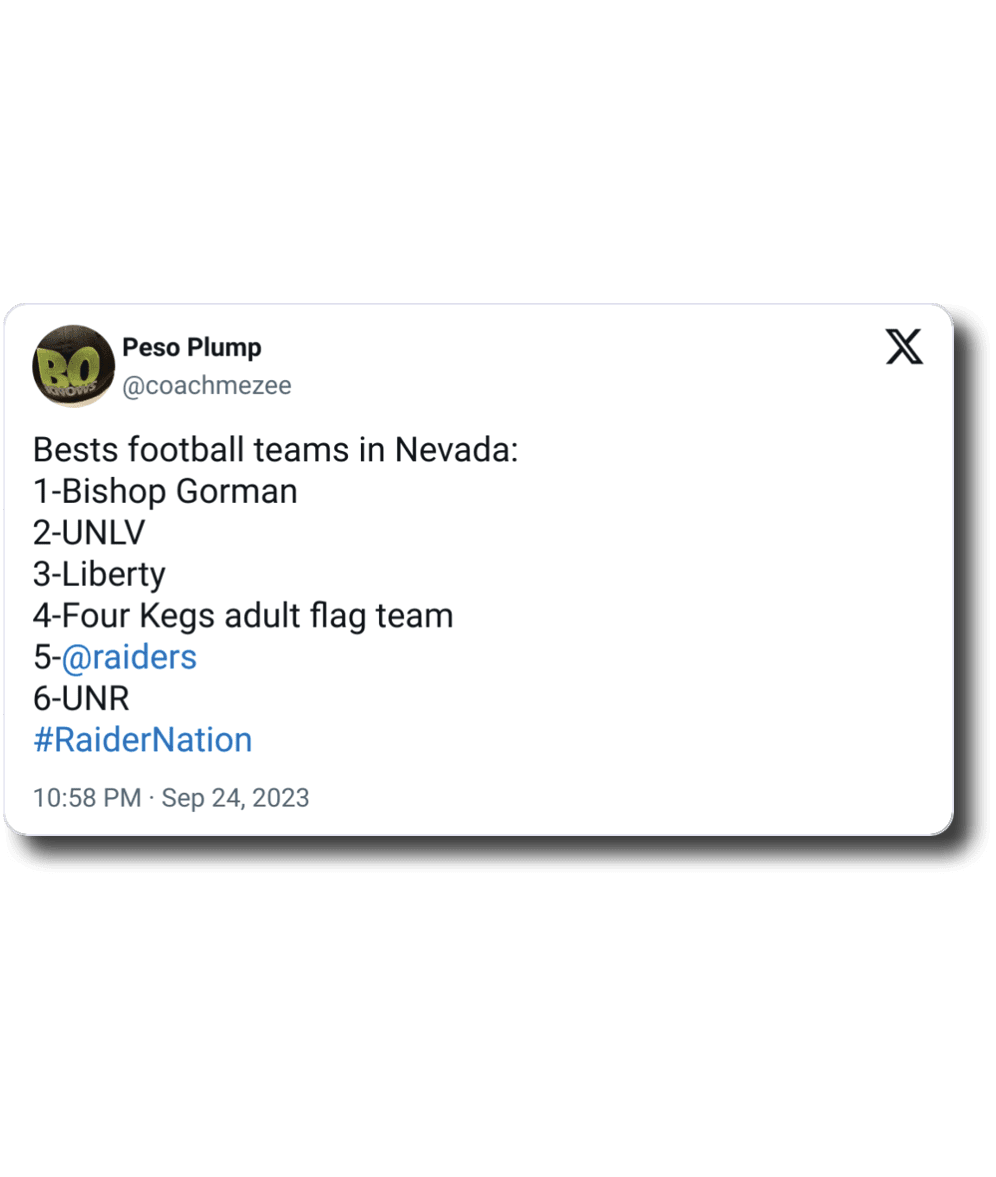Click the Peso Plump display name
996x1177 pixels.
(x=192, y=347)
